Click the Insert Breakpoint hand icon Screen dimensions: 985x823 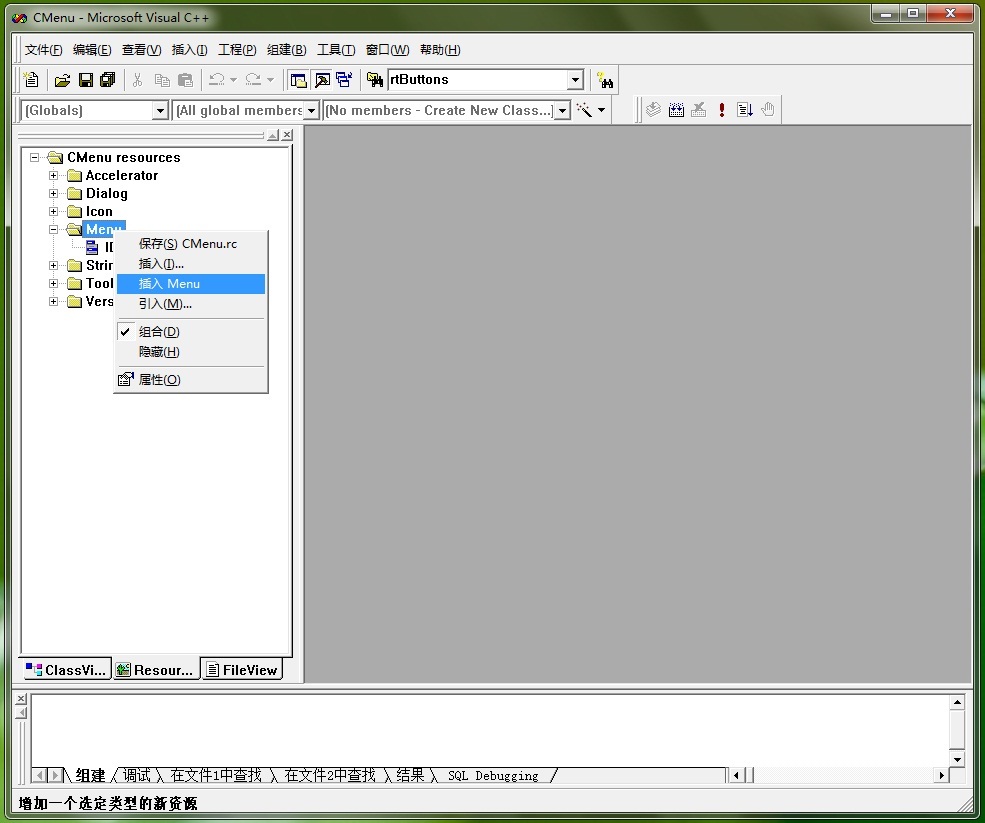point(768,110)
